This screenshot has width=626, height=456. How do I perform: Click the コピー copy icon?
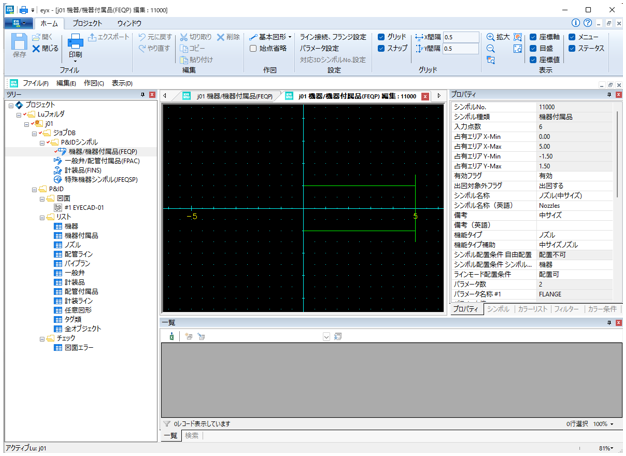click(x=184, y=49)
